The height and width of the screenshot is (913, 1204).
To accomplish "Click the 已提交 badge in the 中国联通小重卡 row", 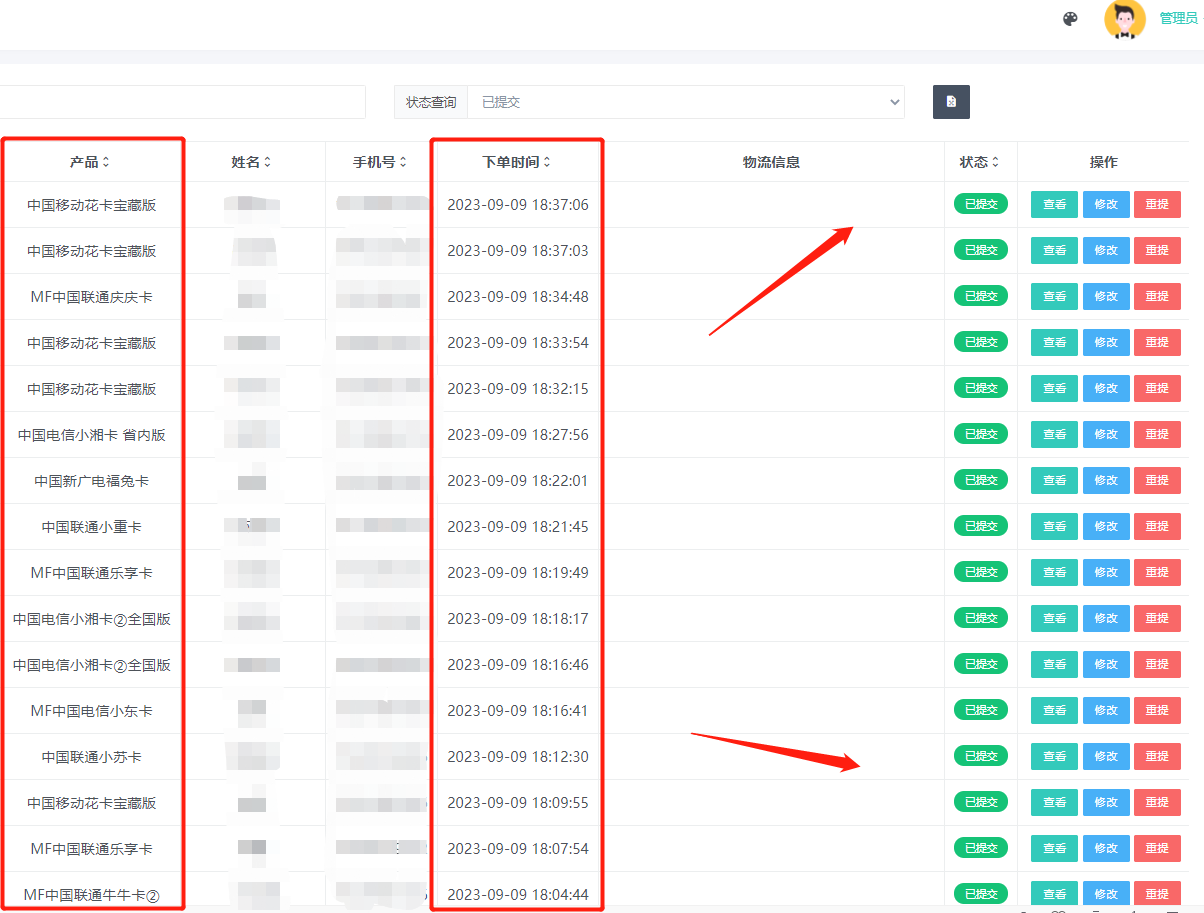I will (981, 526).
